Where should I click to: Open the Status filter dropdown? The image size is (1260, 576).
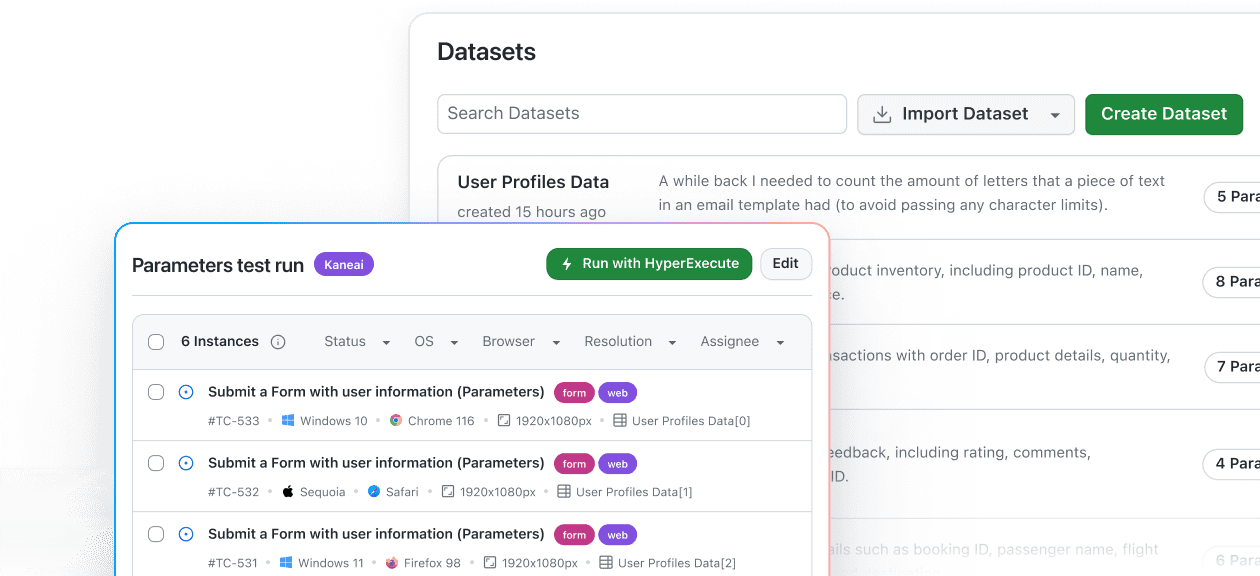pos(355,341)
